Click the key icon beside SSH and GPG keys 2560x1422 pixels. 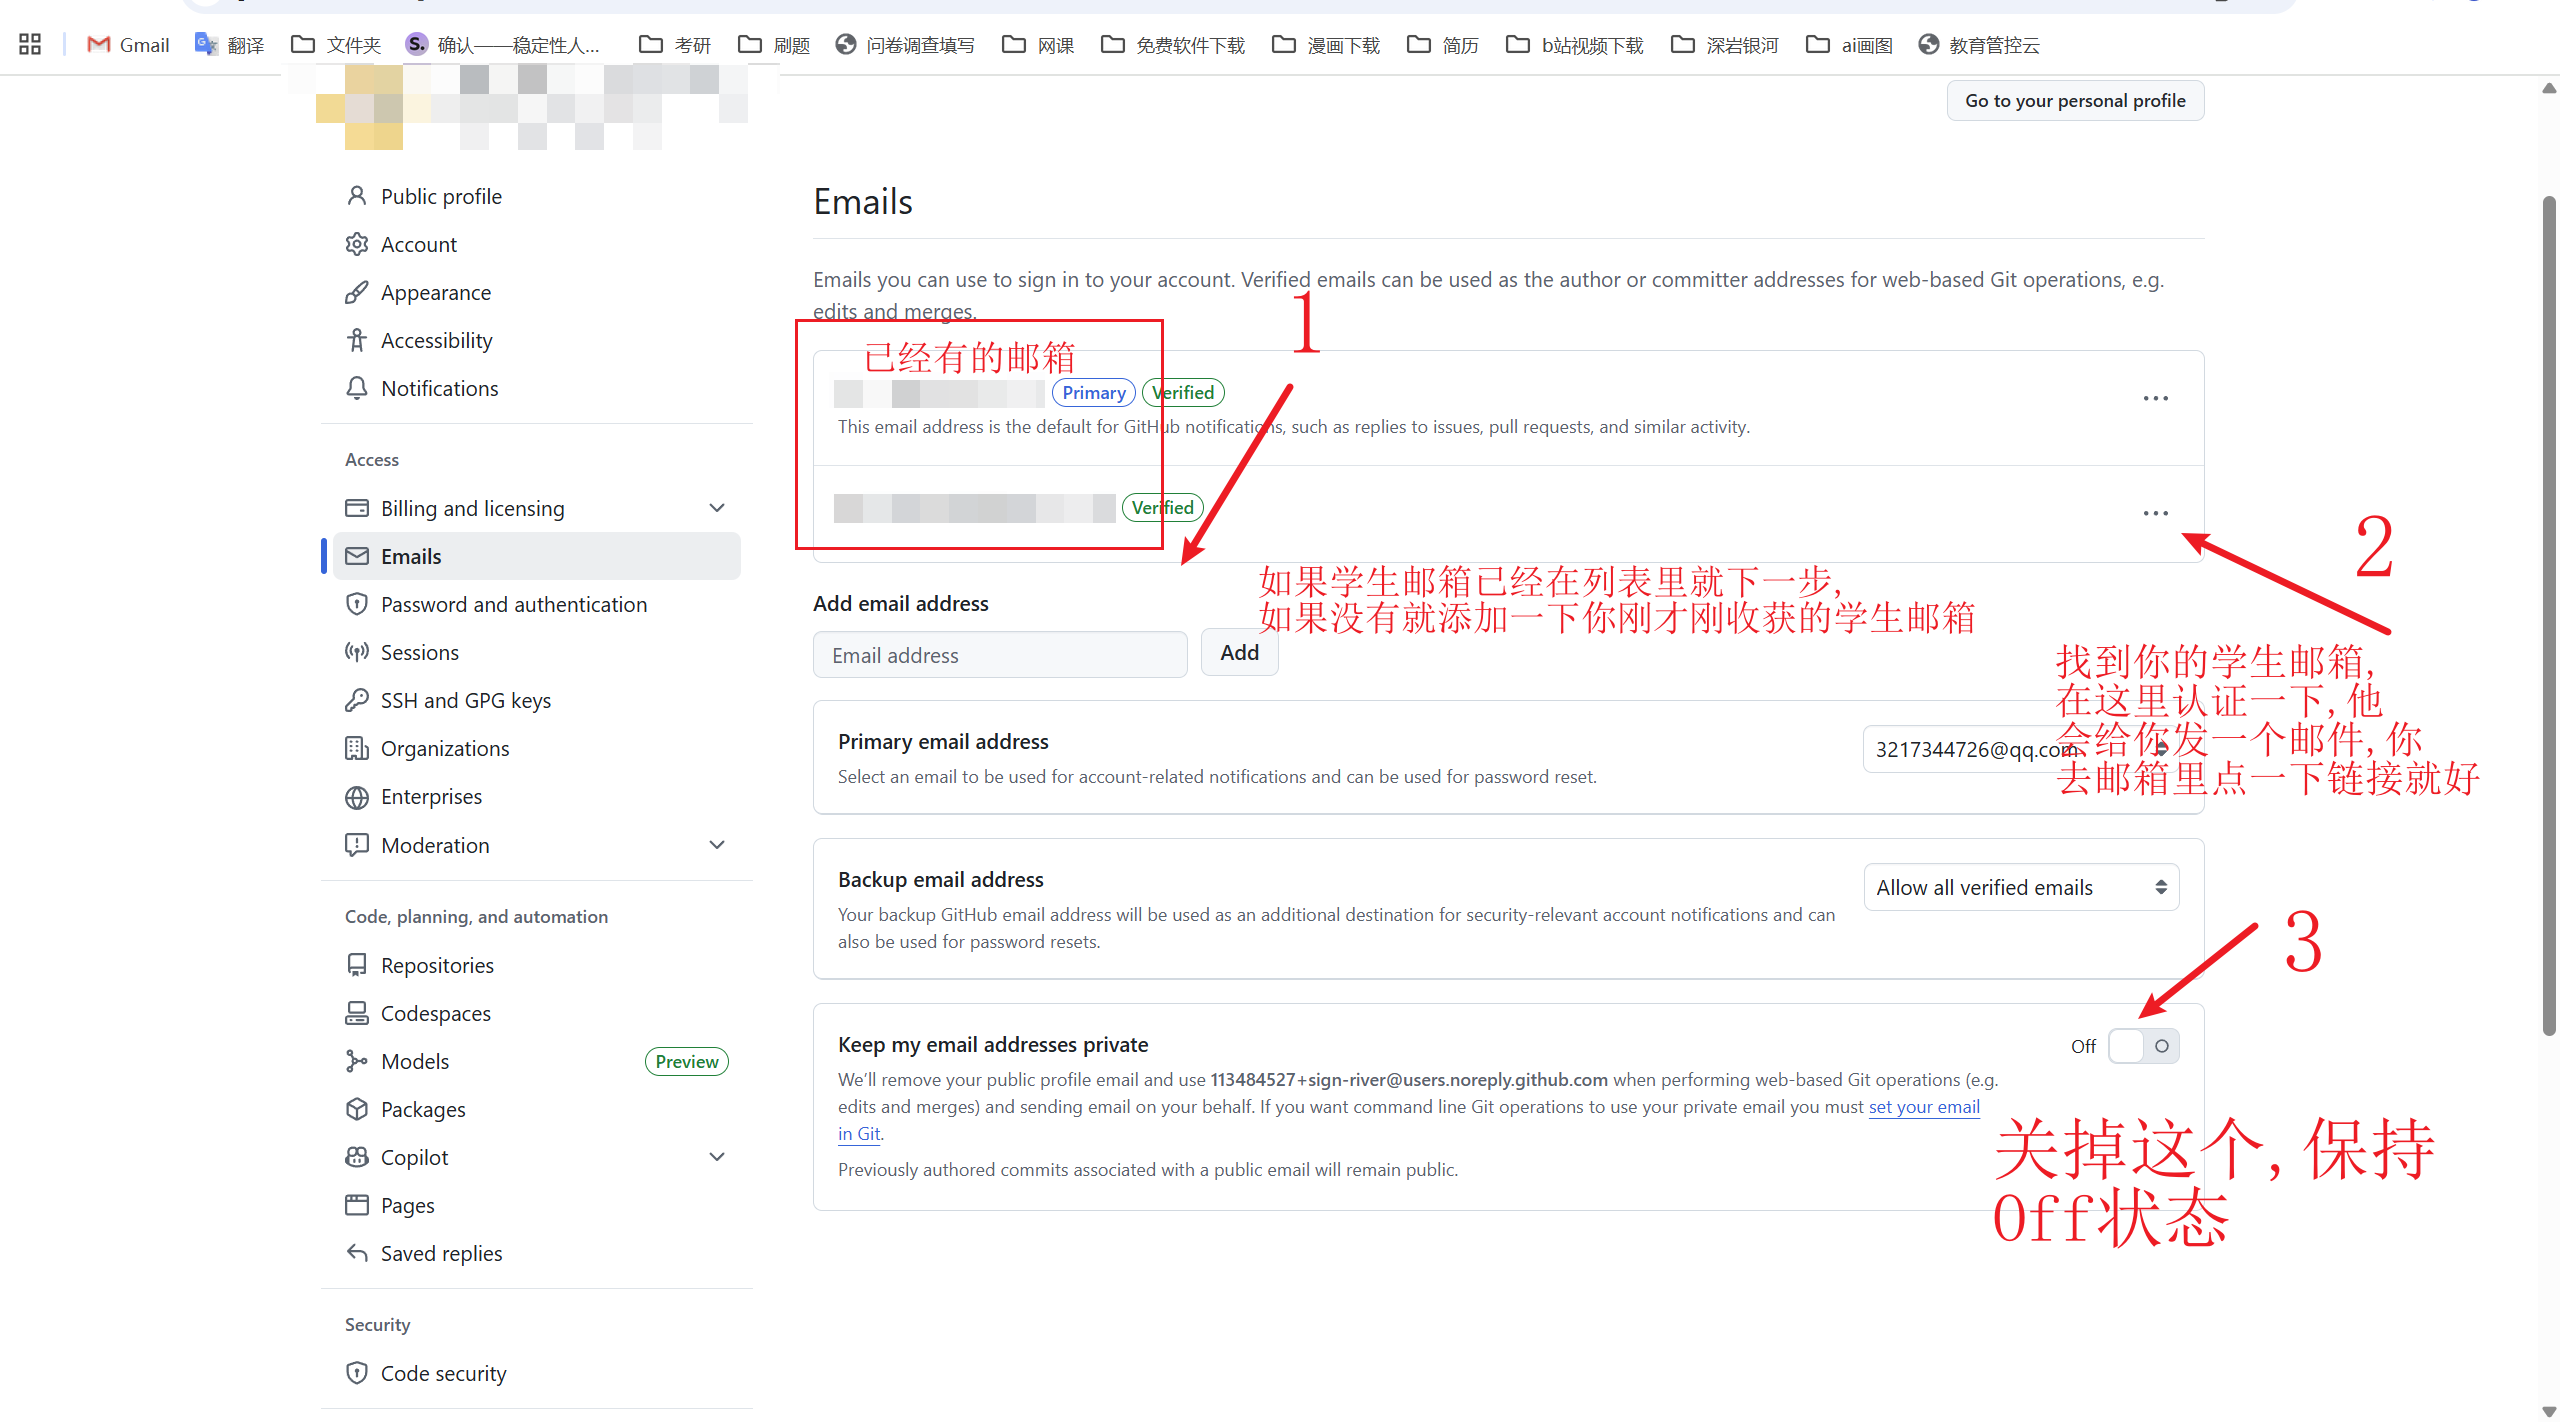(356, 700)
